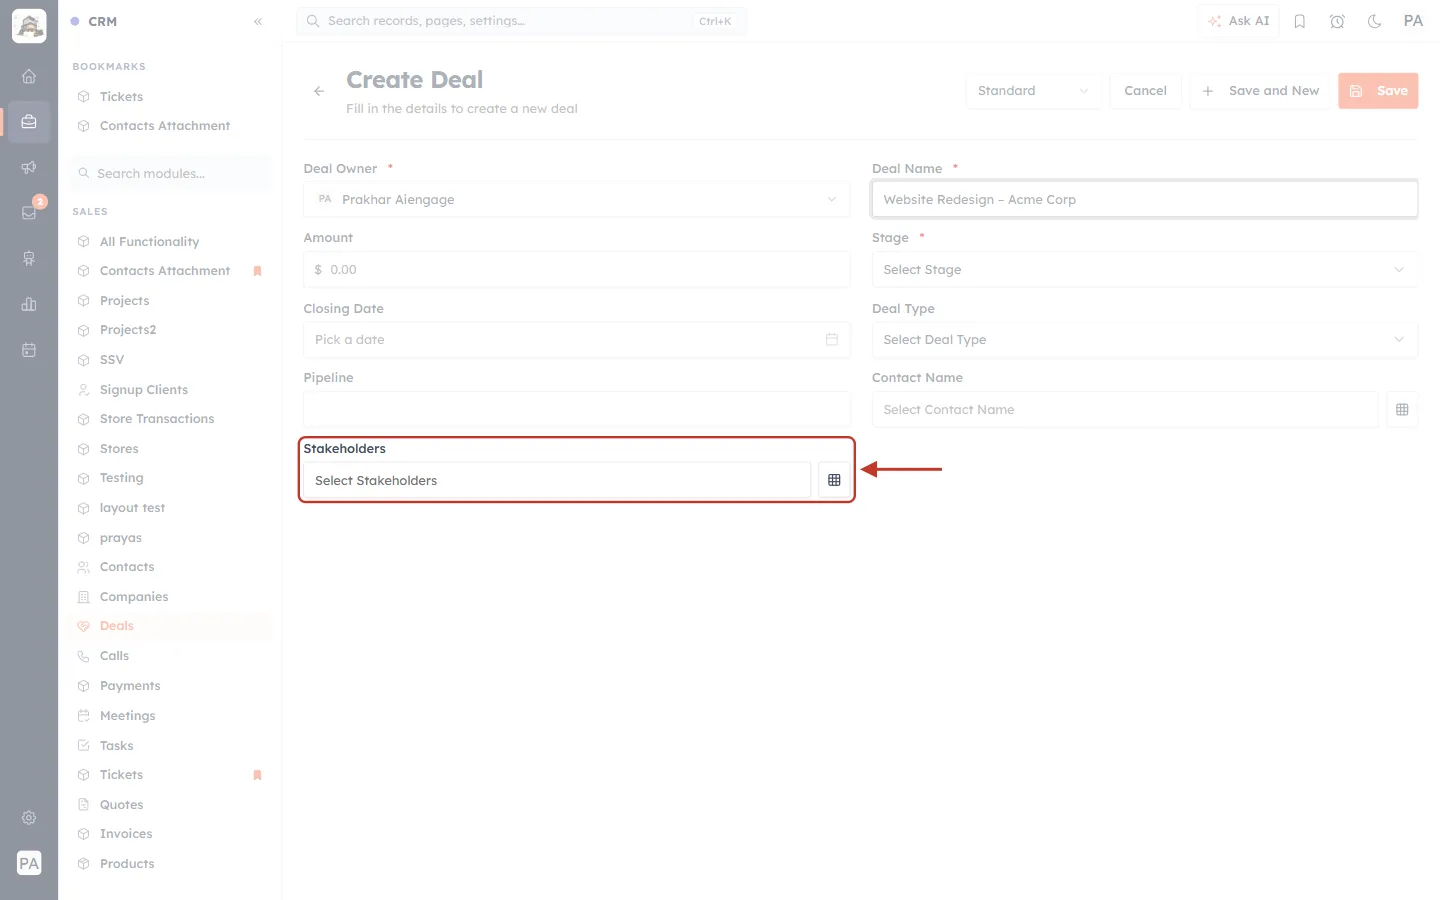Image resolution: width=1440 pixels, height=900 pixels.
Task: Toggle bookmark on Contacts Attachment in Sales list
Action: tap(257, 271)
